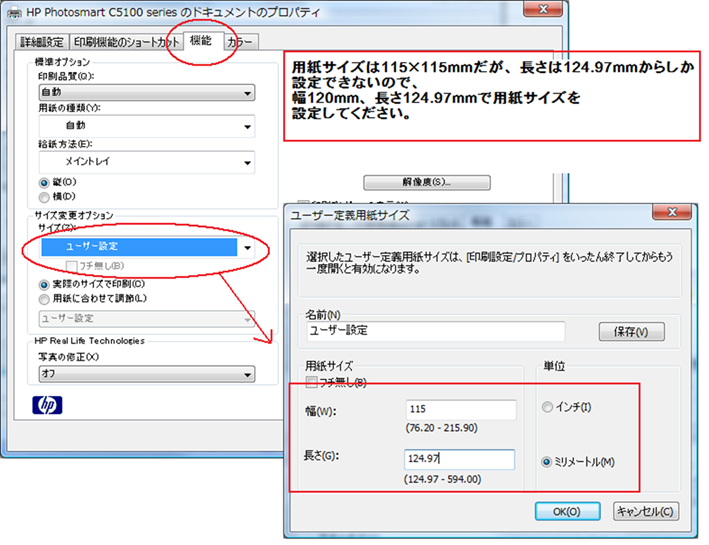Toggle フチ無し checkbox under the size dropdown
This screenshot has height=545, width=709.
point(71,266)
